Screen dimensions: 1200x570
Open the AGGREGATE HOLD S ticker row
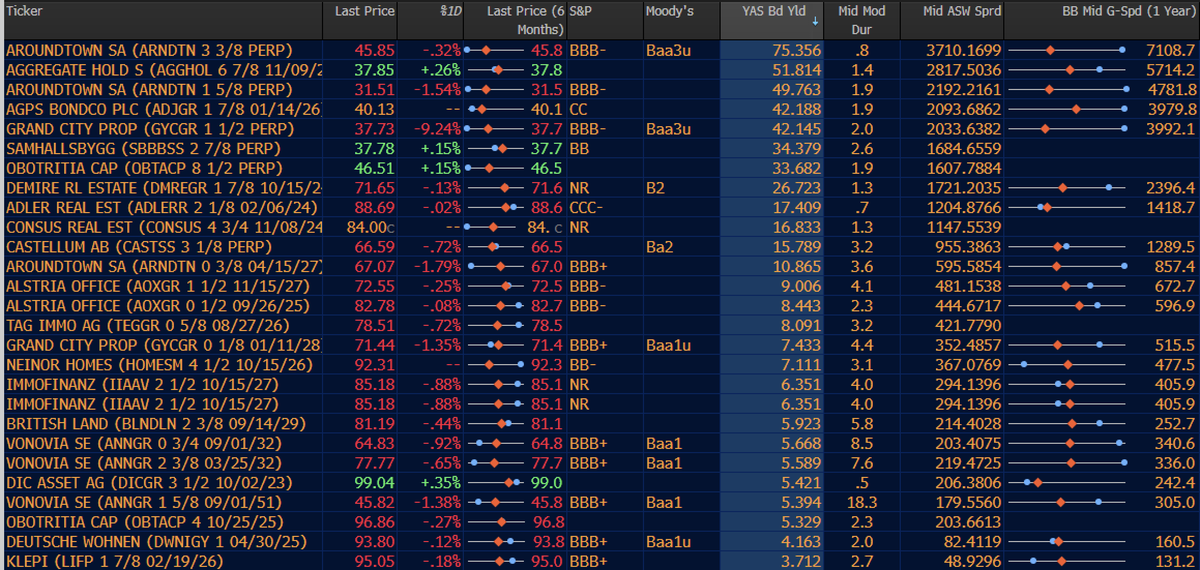(x=162, y=70)
